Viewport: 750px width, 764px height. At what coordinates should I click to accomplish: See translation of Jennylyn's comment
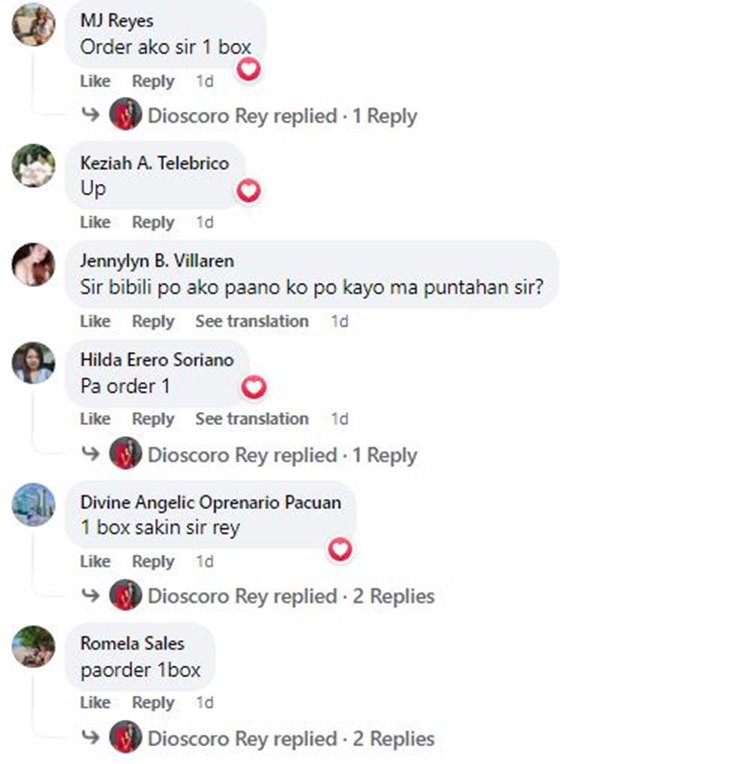[x=252, y=321]
